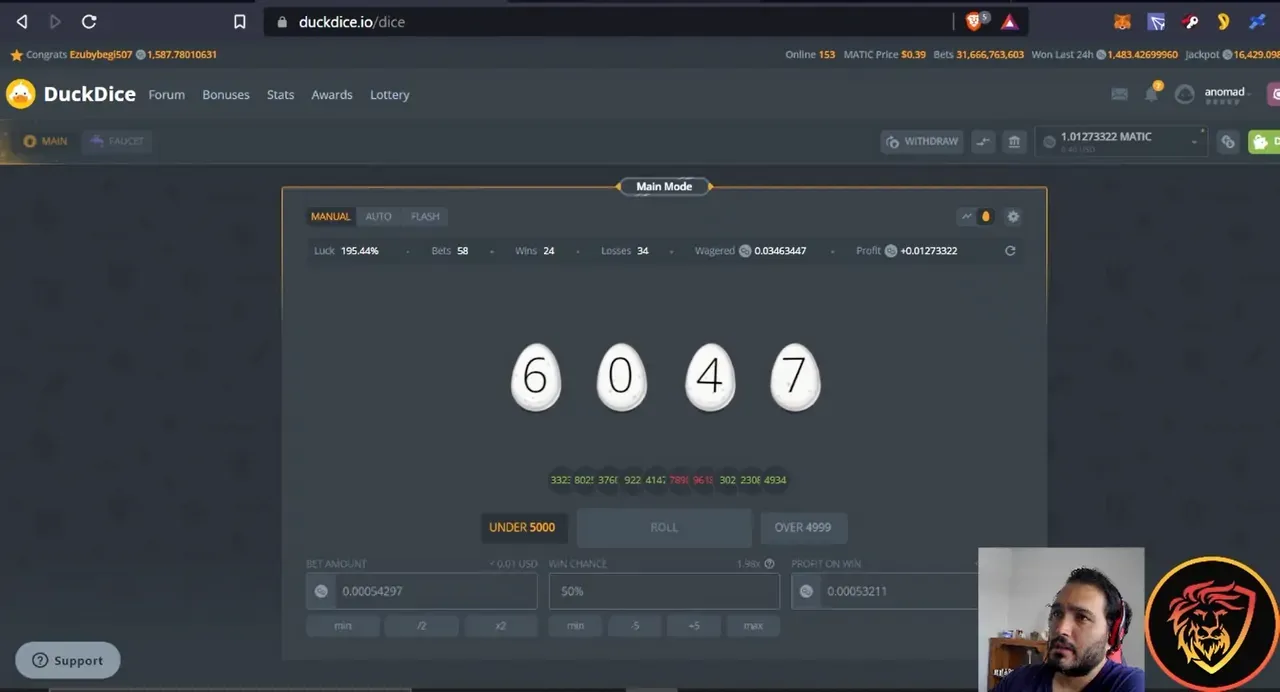This screenshot has height=692, width=1280.
Task: Switch to the FLASH betting tab
Action: coord(425,216)
